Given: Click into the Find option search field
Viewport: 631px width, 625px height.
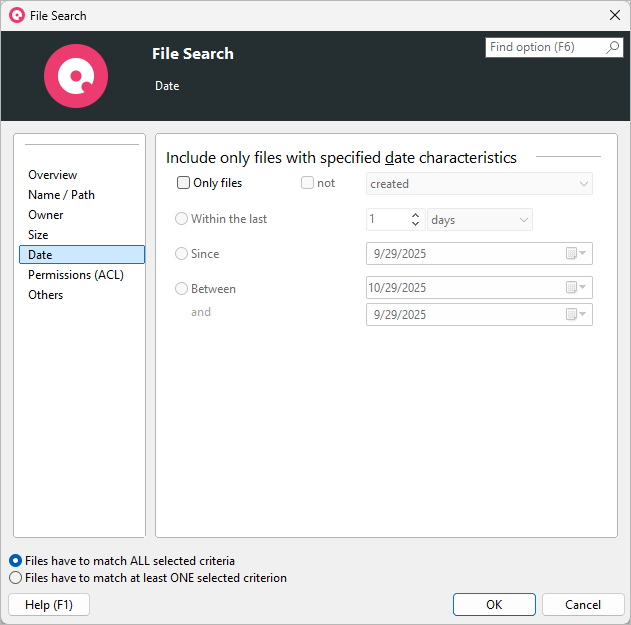Looking at the screenshot, I should coord(545,48).
